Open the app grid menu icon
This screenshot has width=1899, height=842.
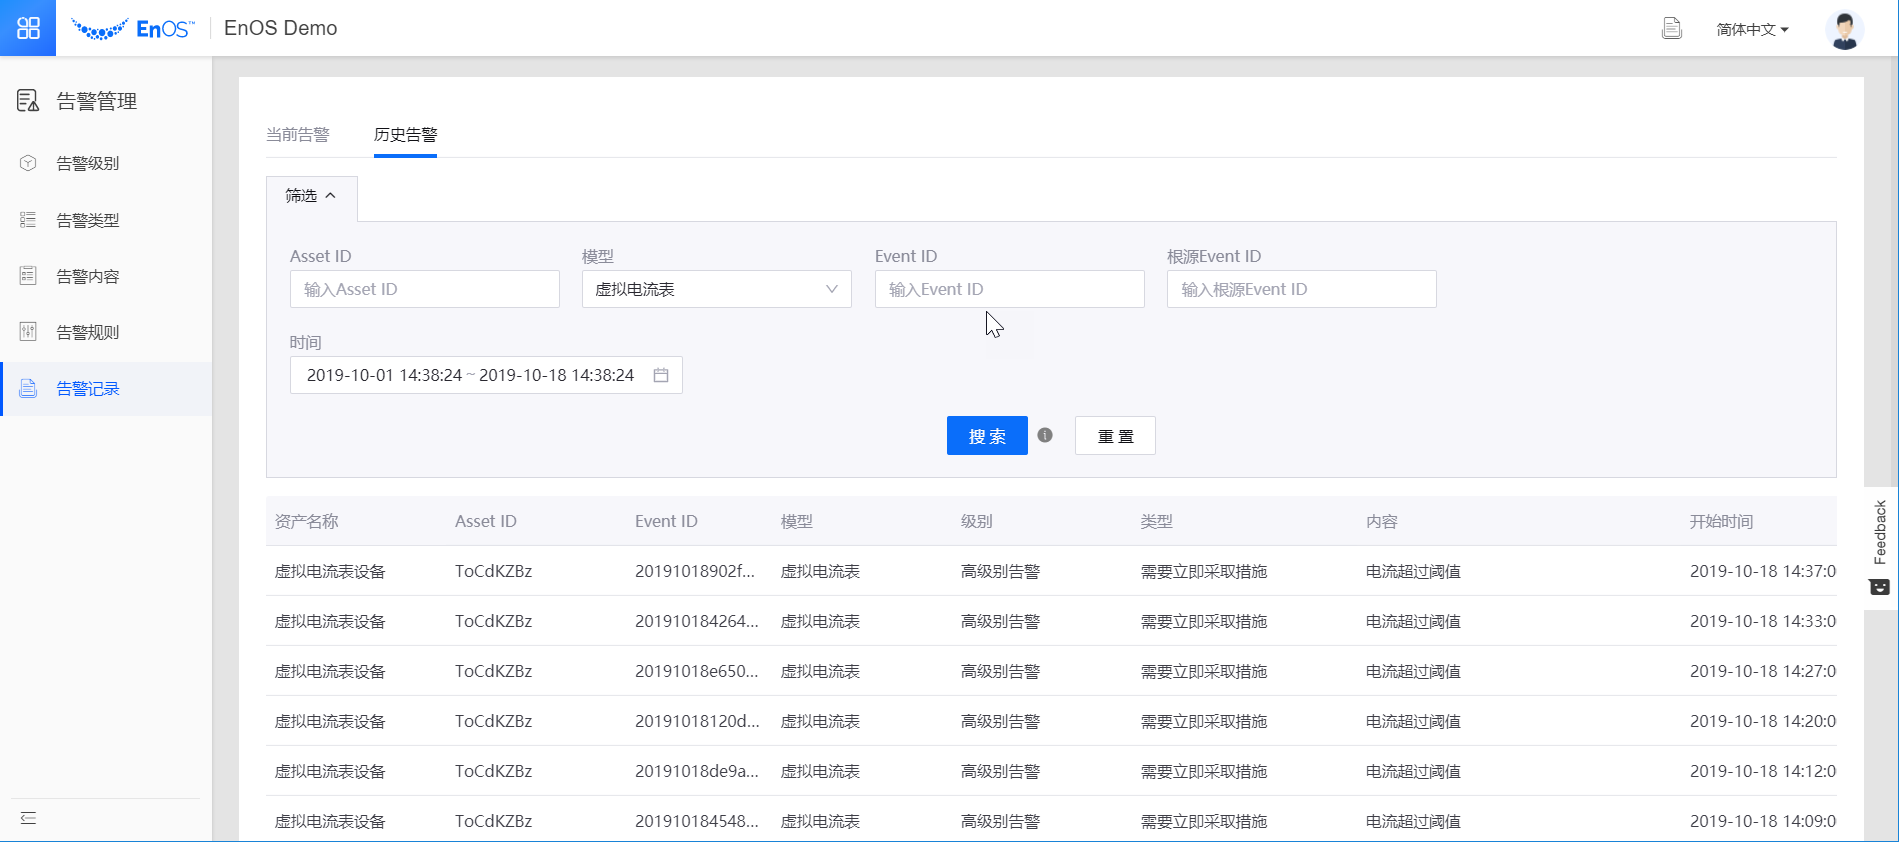(28, 28)
